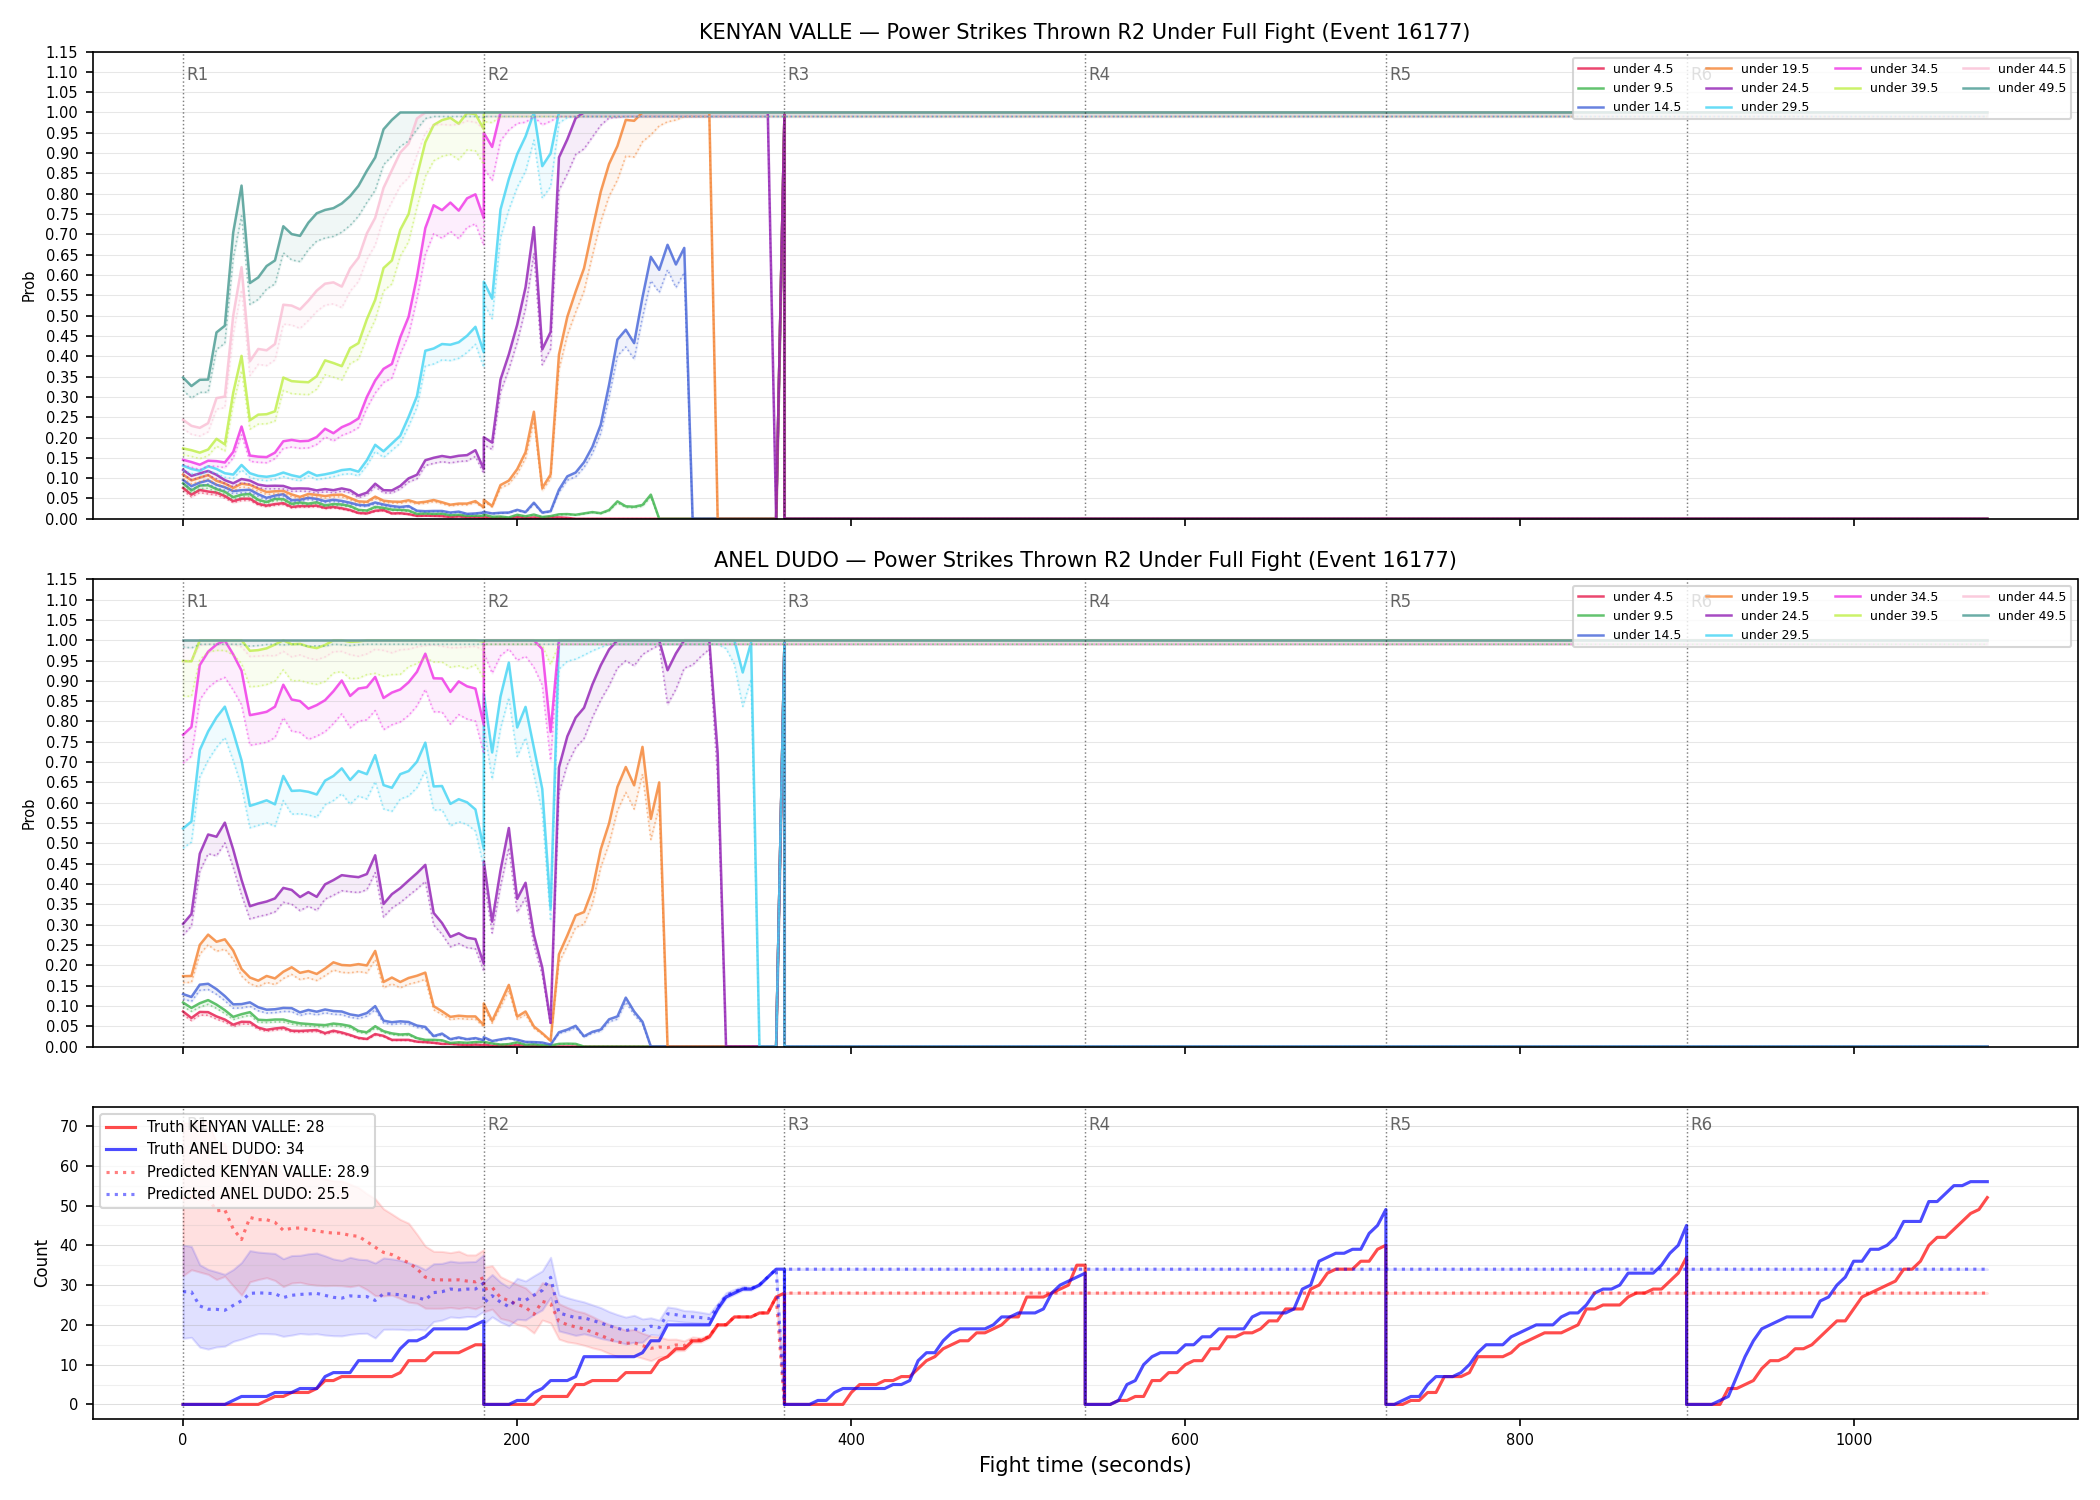The width and height of the screenshot is (2100, 1500).
Task: Click the '50' tick on Count axis
Action: click(x=69, y=1206)
